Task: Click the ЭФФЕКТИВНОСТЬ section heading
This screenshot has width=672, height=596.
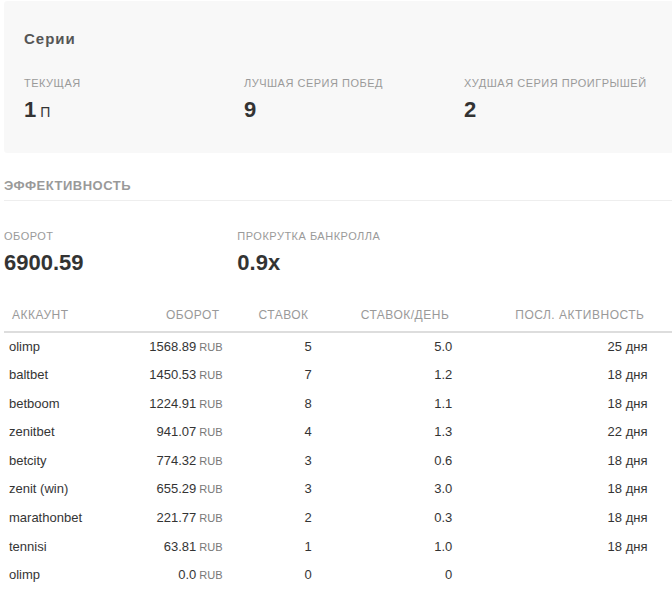Action: [67, 186]
